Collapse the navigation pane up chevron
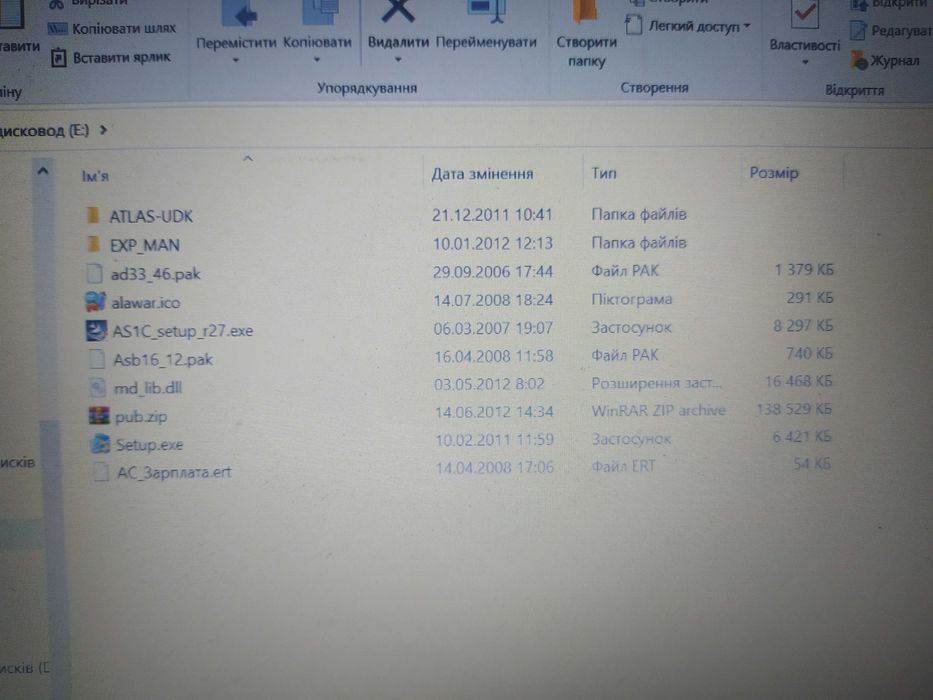The height and width of the screenshot is (700, 933). click(43, 171)
